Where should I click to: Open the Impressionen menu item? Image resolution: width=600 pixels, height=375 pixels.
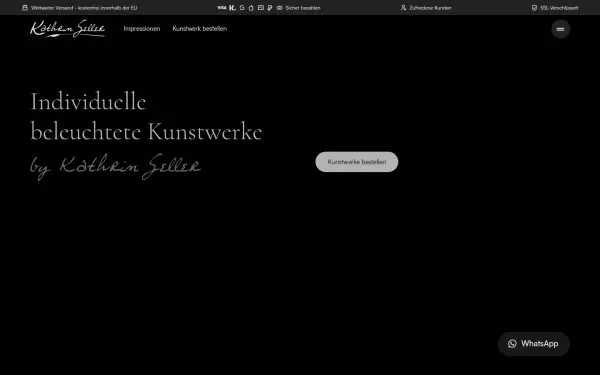(x=142, y=29)
